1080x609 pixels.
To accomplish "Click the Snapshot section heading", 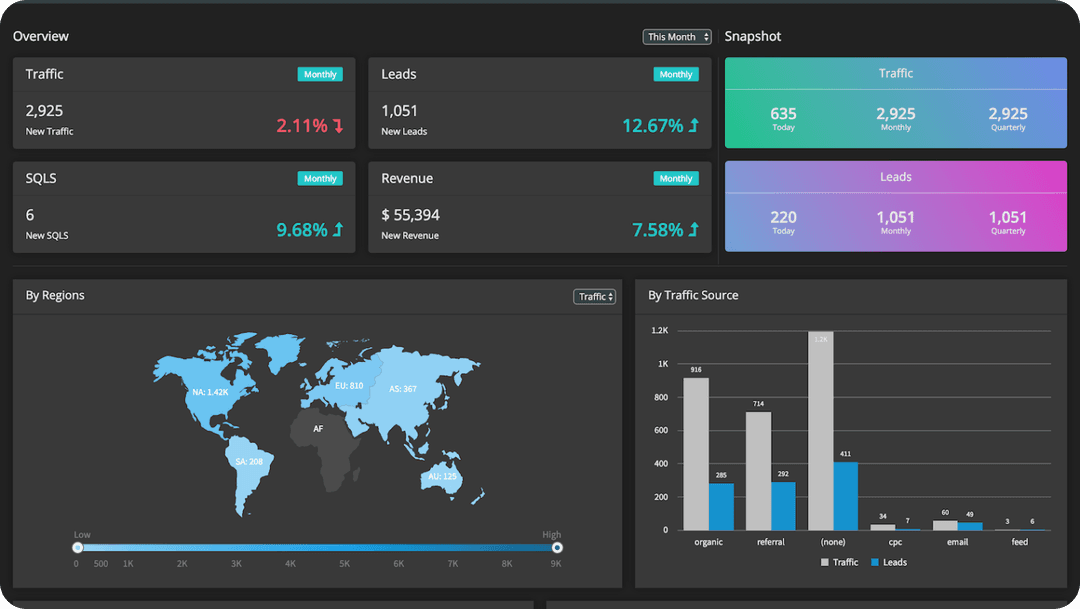I will (752, 37).
